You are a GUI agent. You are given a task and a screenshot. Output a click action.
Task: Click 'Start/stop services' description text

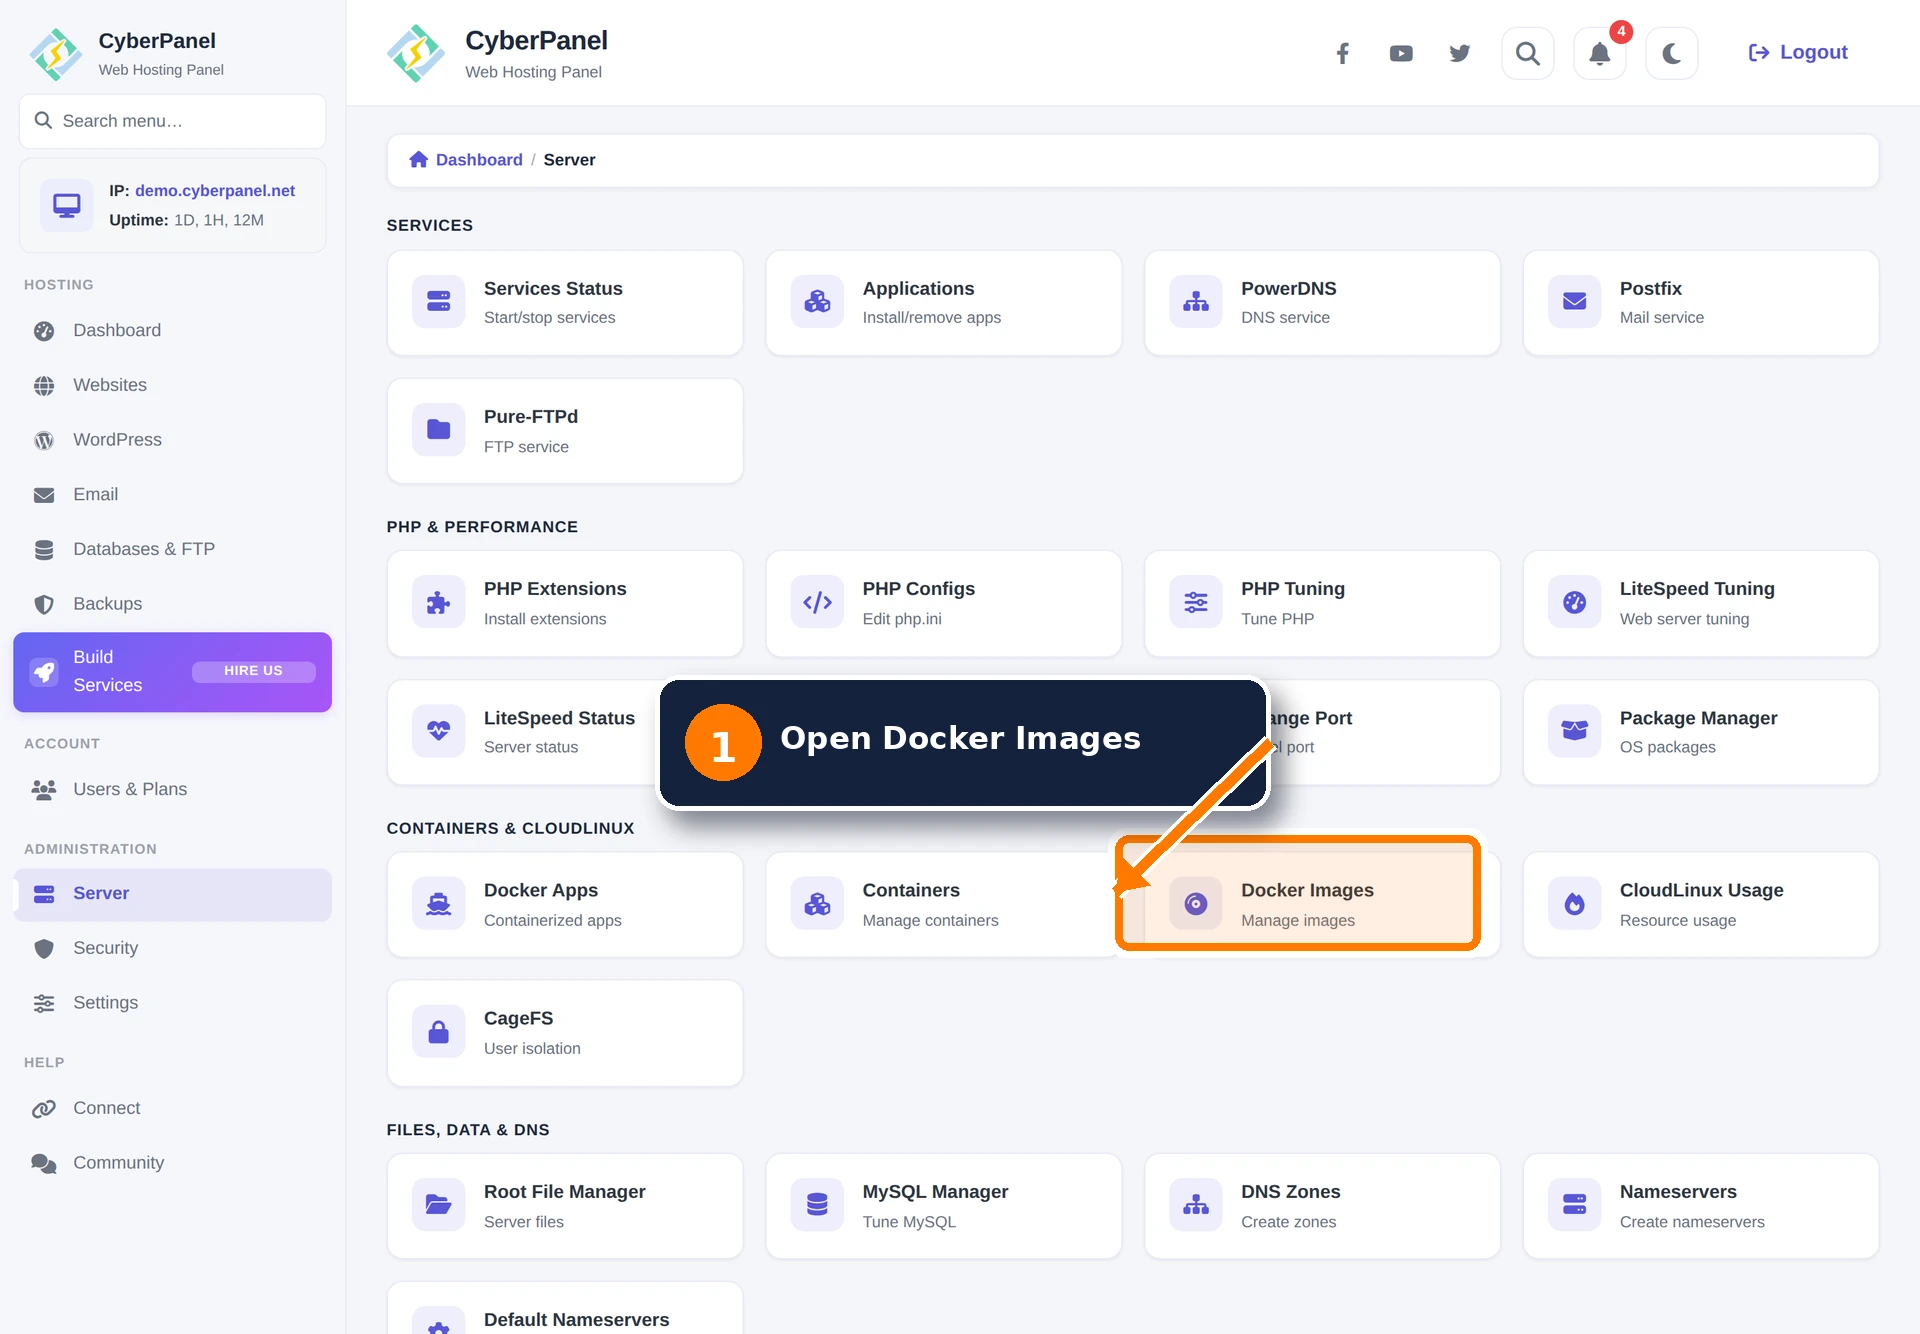tap(549, 318)
